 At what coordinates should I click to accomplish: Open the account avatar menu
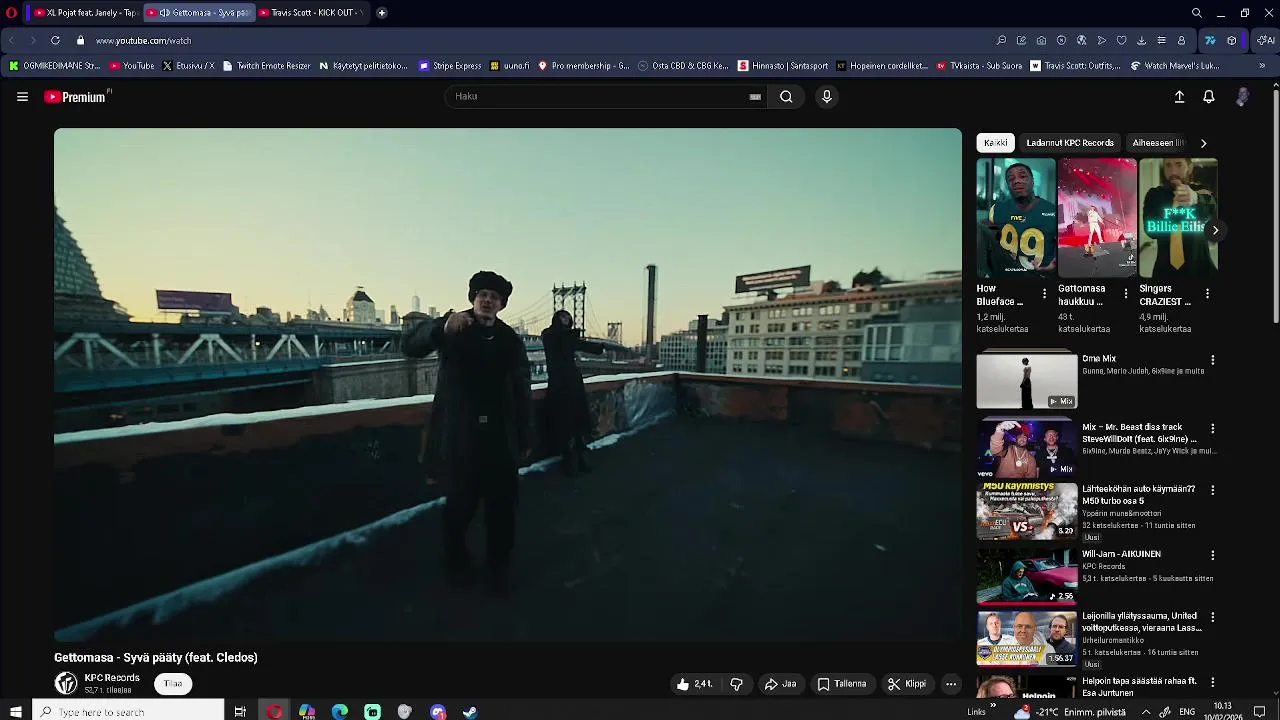click(x=1242, y=97)
